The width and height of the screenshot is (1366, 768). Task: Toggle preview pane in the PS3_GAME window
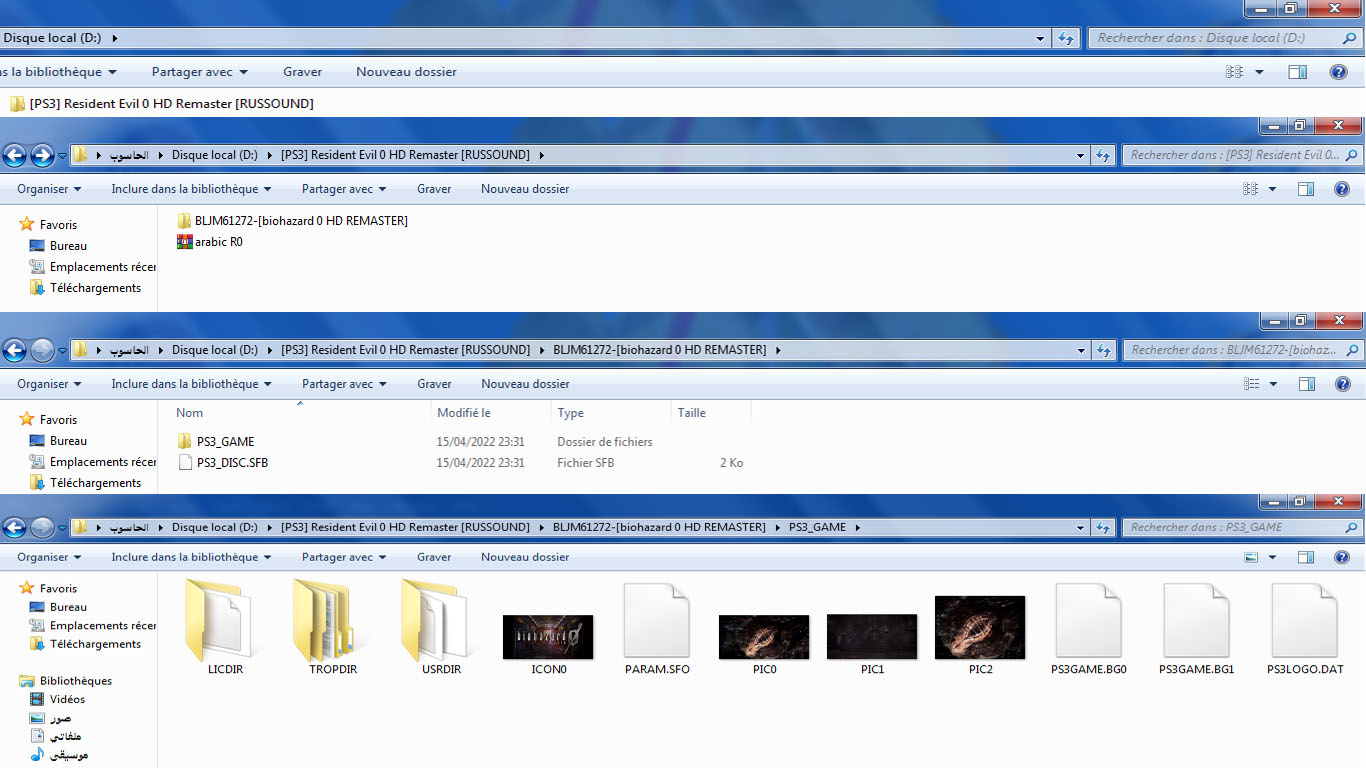[1306, 557]
